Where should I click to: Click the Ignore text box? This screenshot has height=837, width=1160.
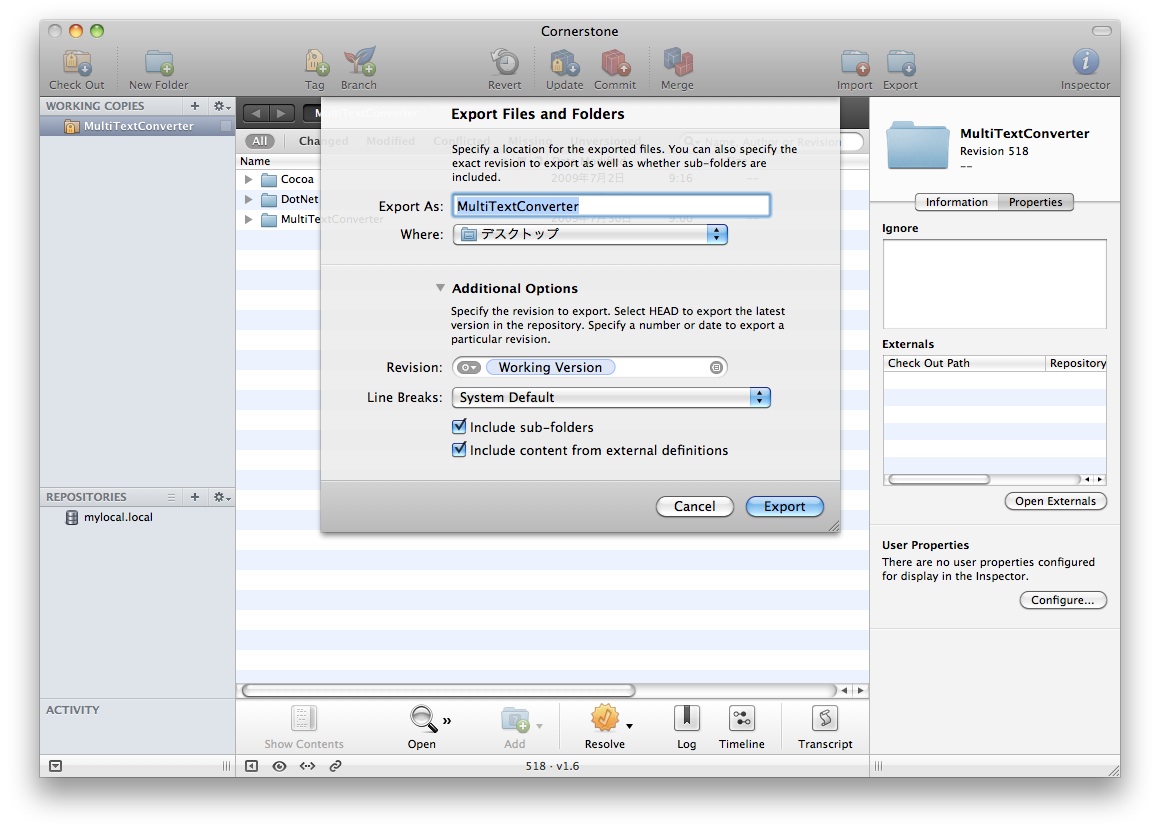pos(994,283)
